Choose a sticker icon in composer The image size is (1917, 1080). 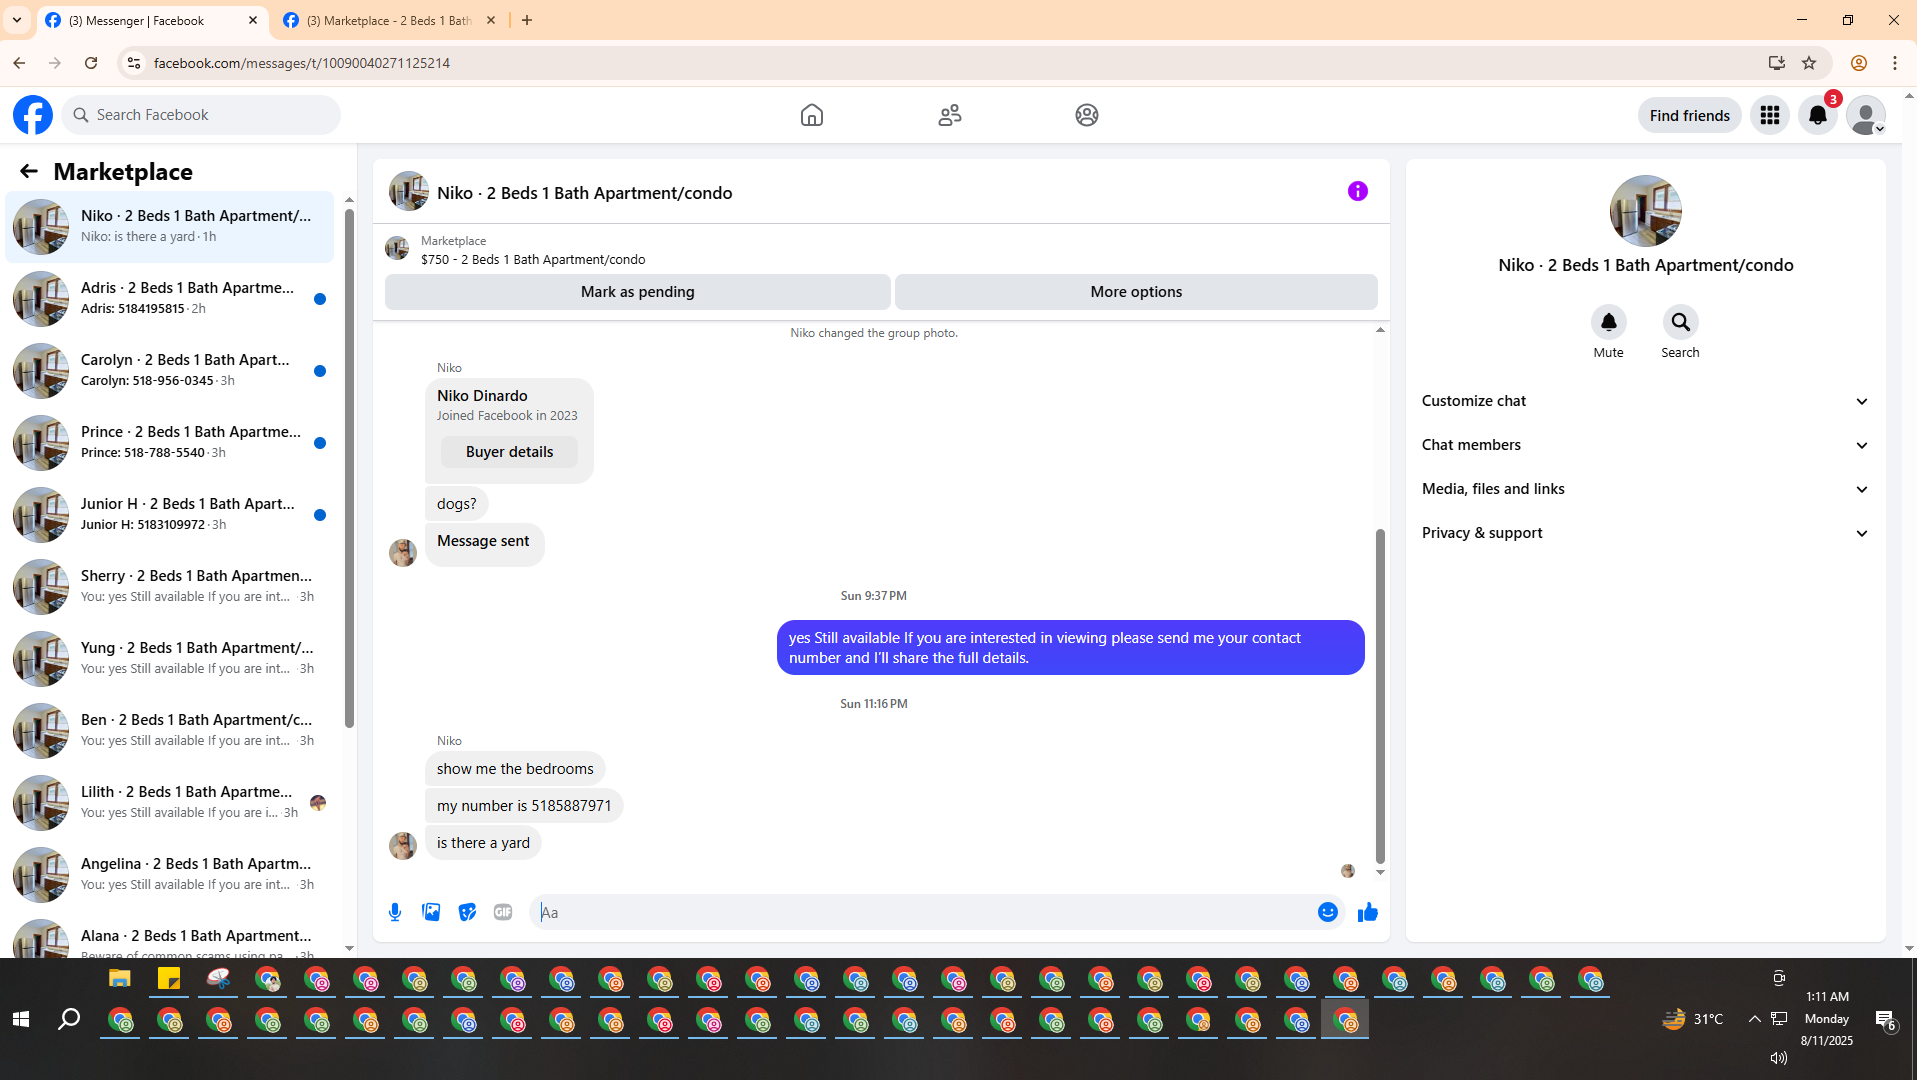467,912
